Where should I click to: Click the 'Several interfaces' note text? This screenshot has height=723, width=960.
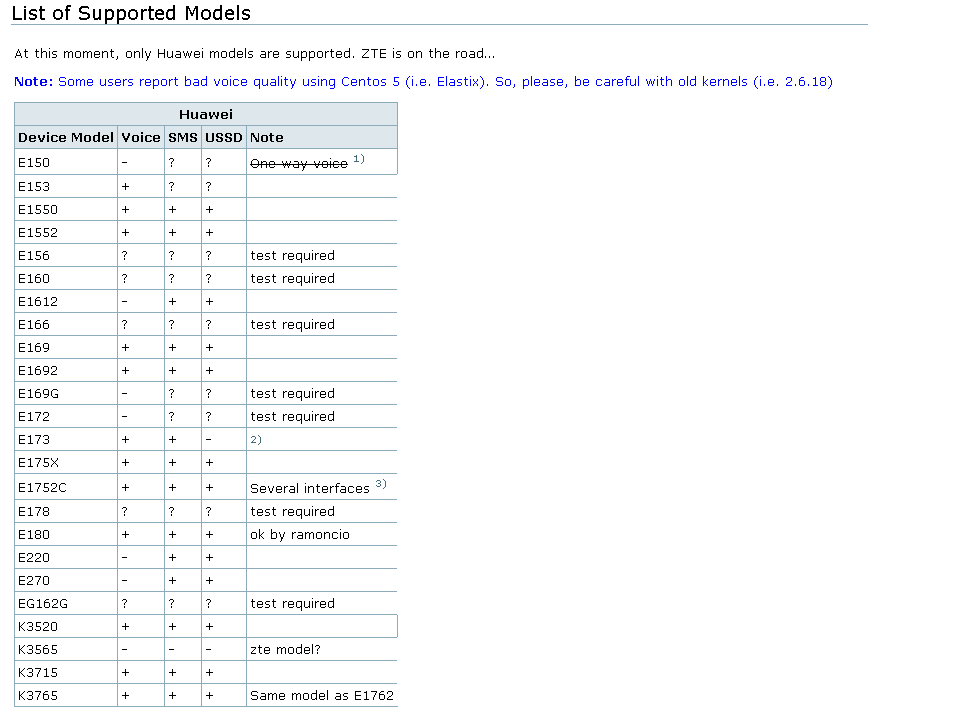[x=310, y=489]
